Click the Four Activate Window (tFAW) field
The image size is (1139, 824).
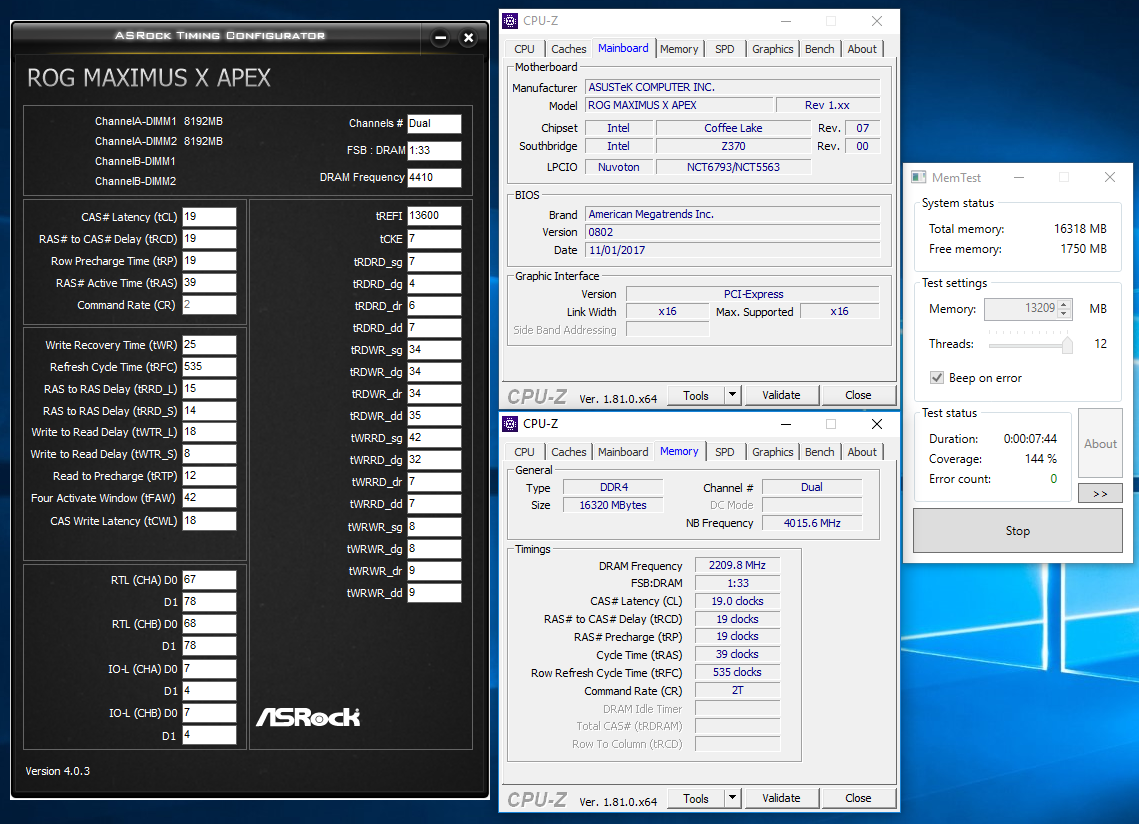click(x=209, y=498)
